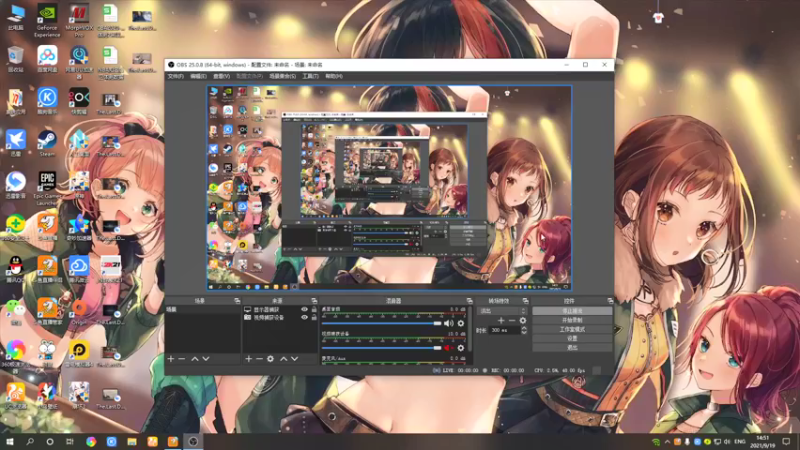
Task: Open taskbar search magnifier
Action: coord(30,441)
